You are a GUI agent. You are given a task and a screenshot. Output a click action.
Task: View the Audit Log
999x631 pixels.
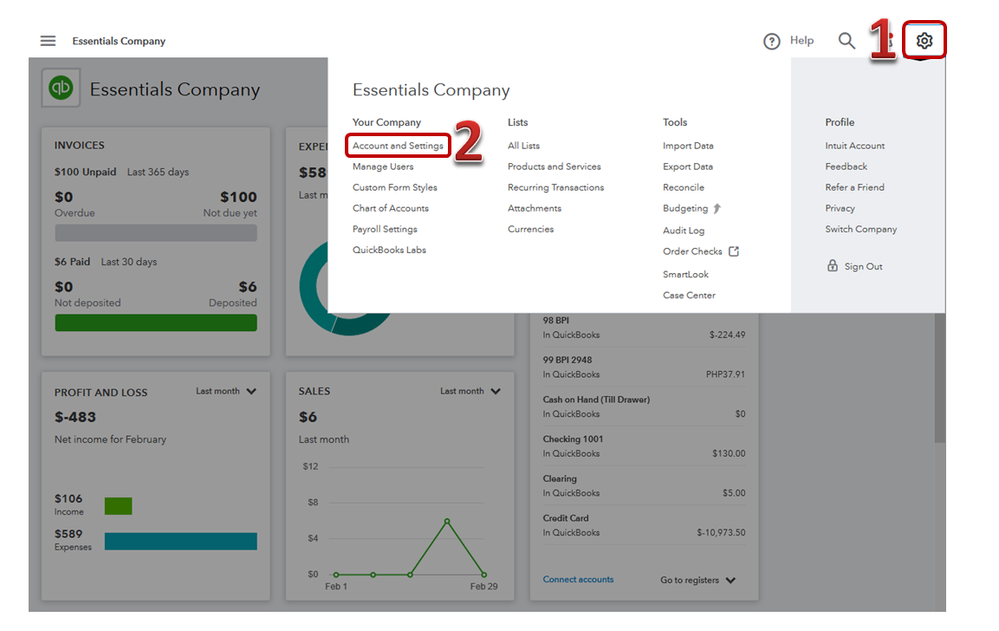click(684, 230)
